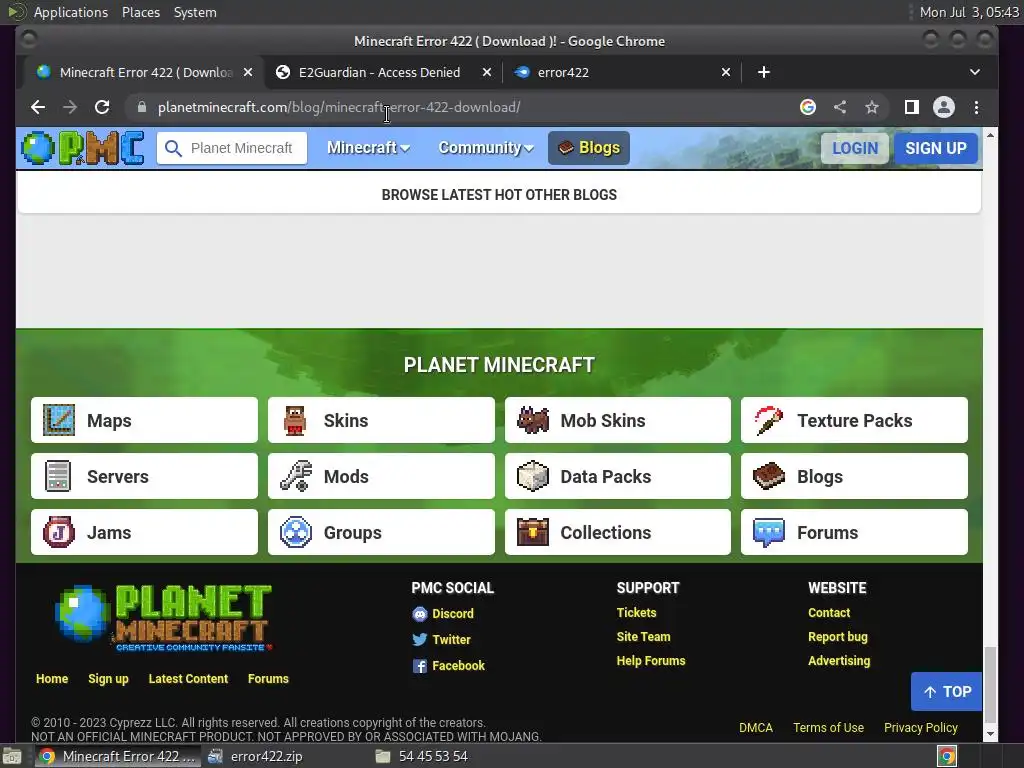The width and height of the screenshot is (1024, 768).
Task: Open the Contact link
Action: (x=829, y=613)
